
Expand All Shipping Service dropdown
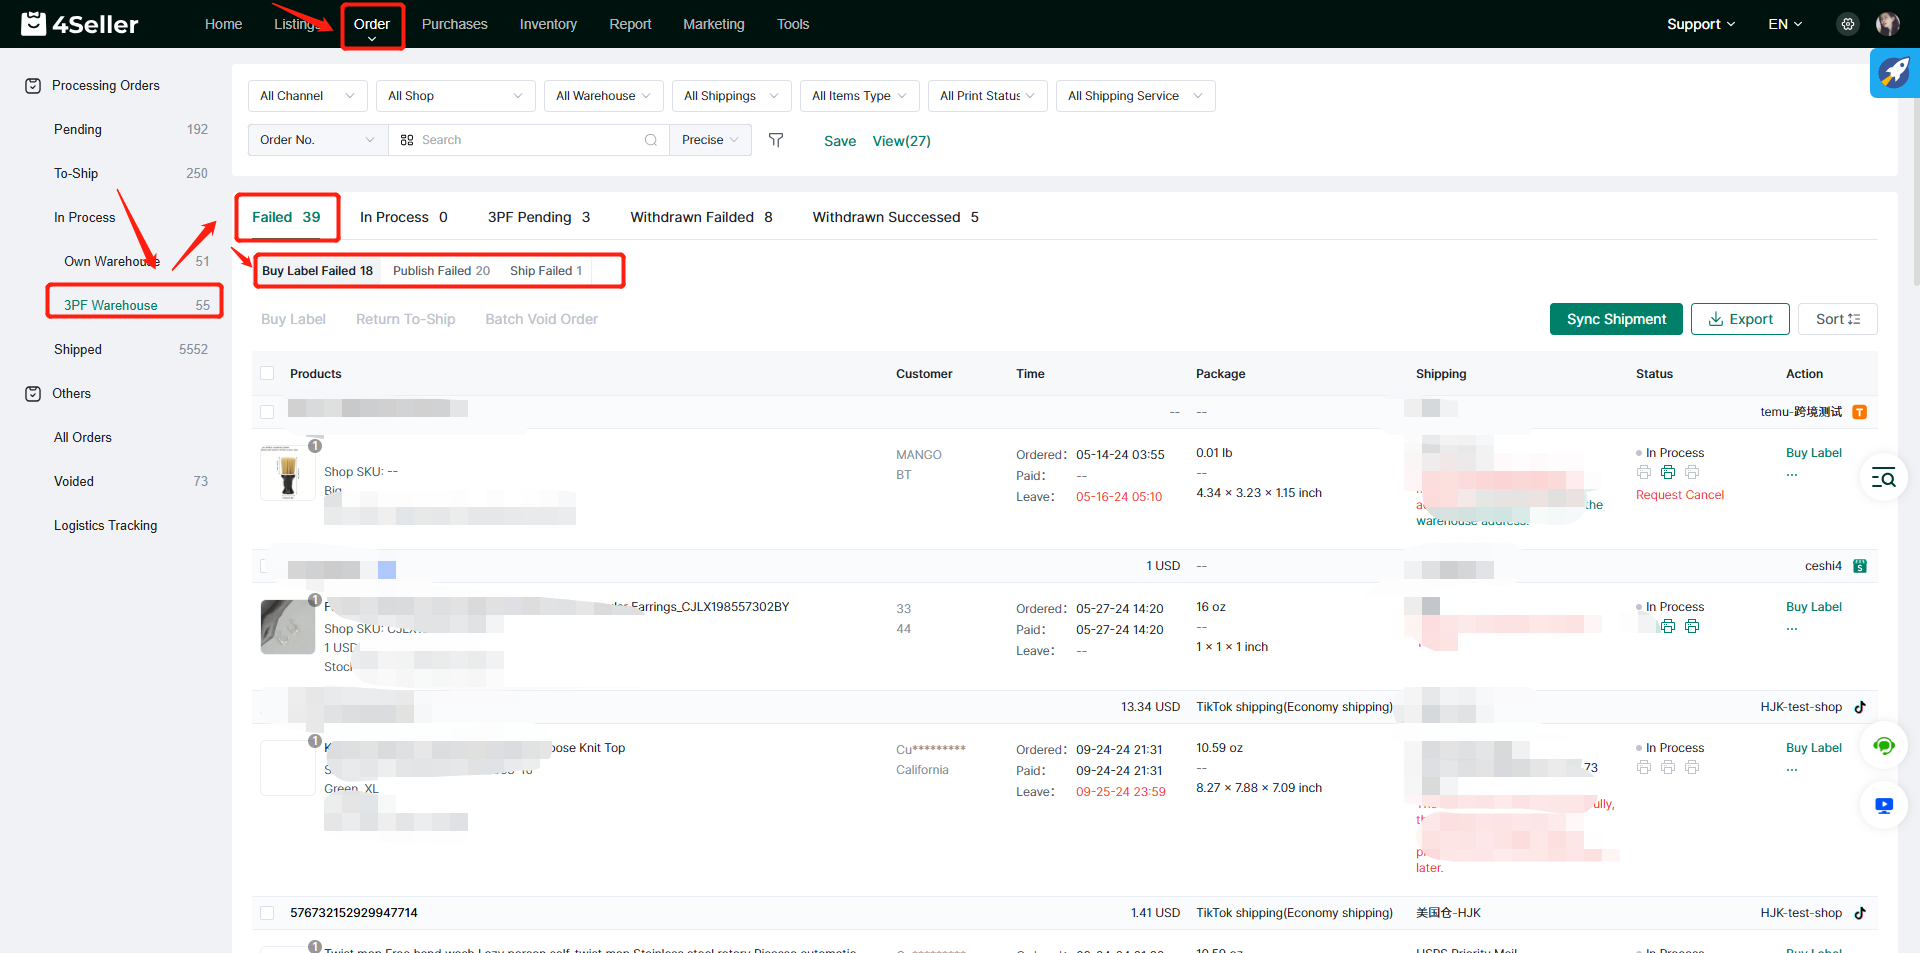1135,96
